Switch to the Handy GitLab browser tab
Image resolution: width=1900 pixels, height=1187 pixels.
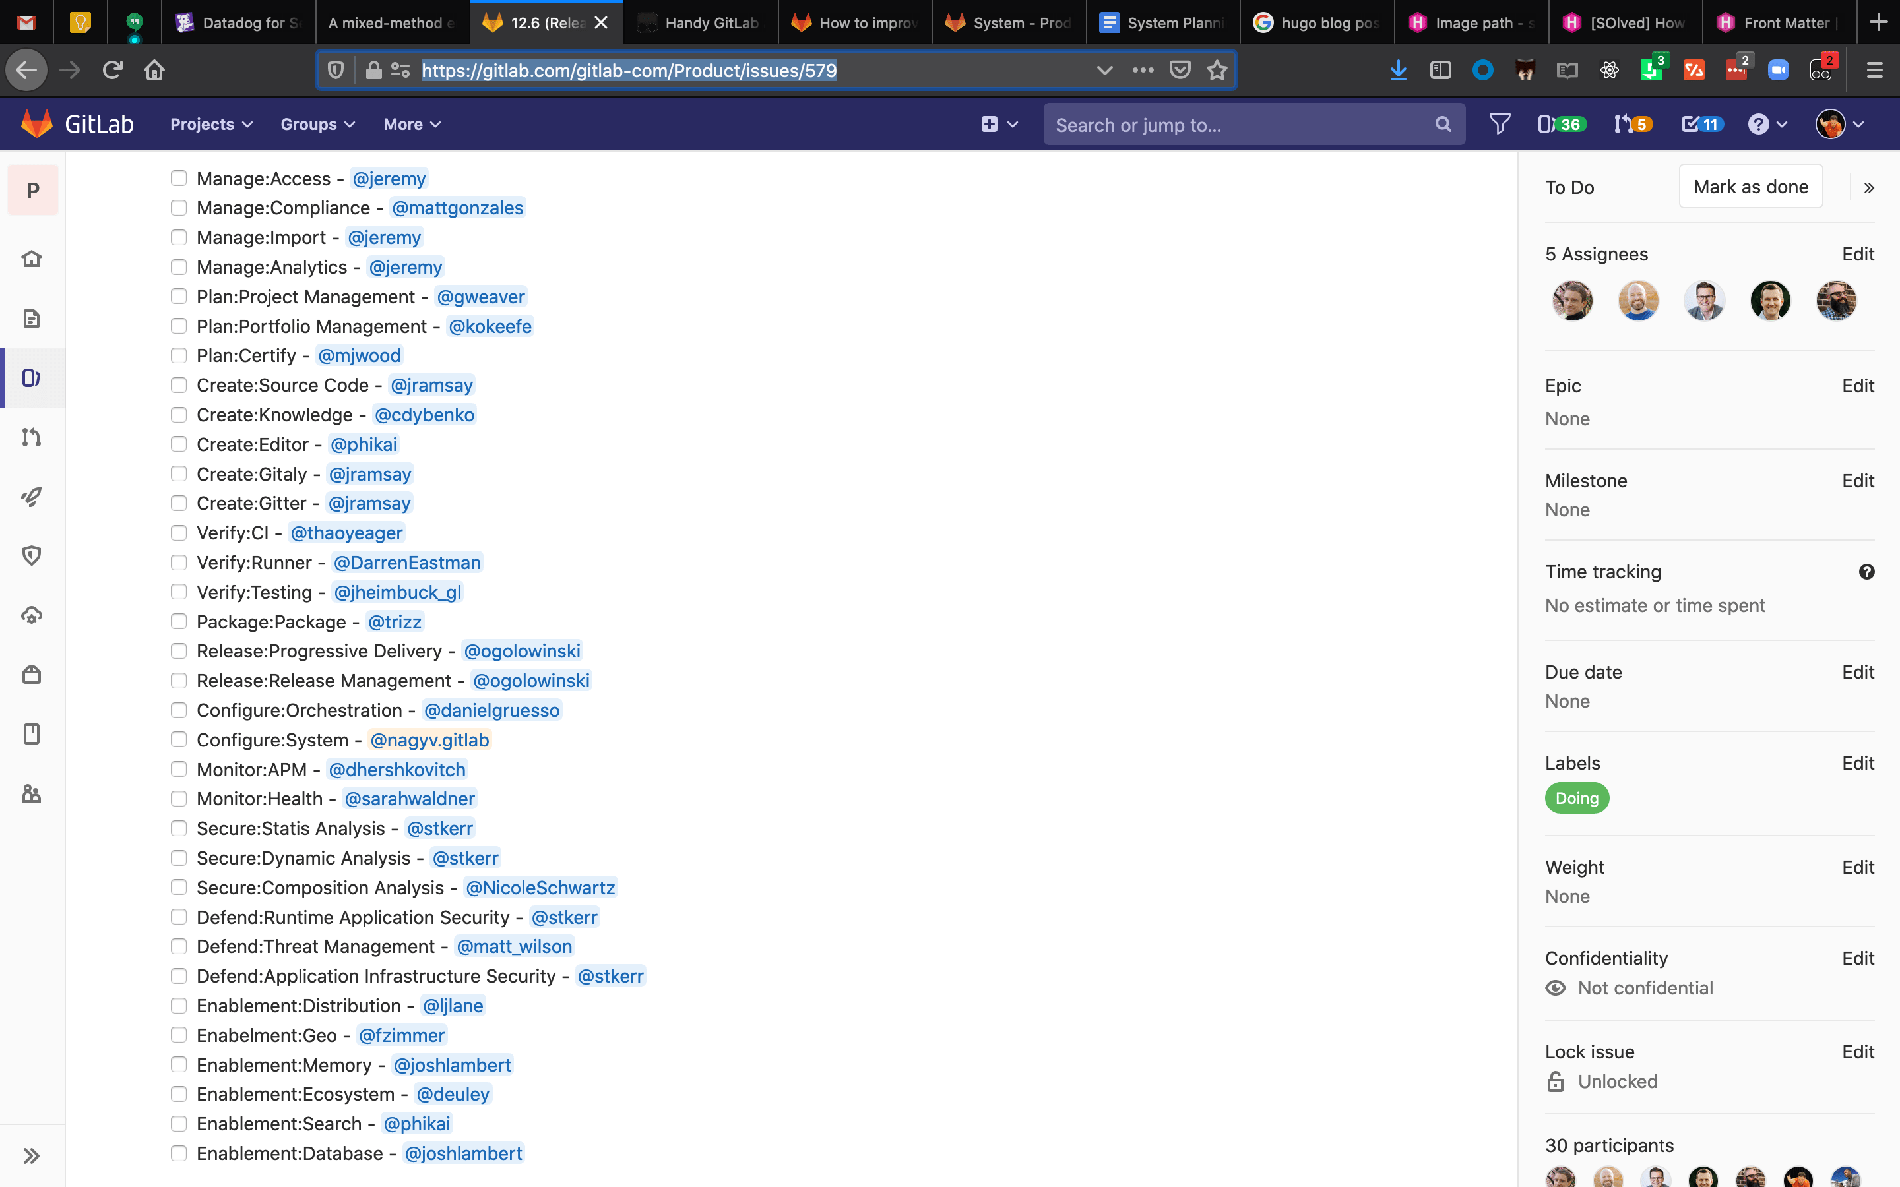(700, 22)
